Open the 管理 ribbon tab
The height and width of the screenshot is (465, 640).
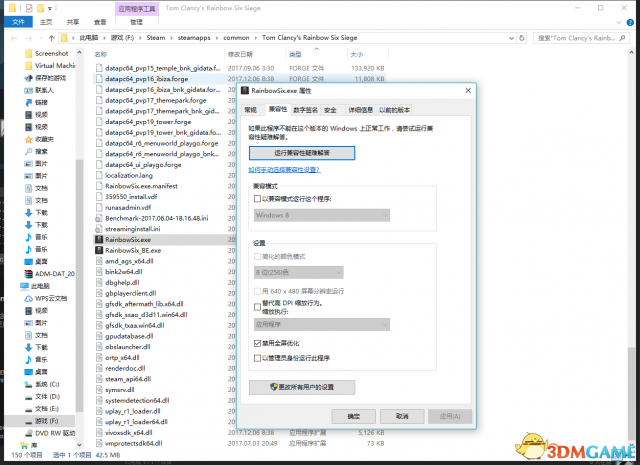pos(136,22)
